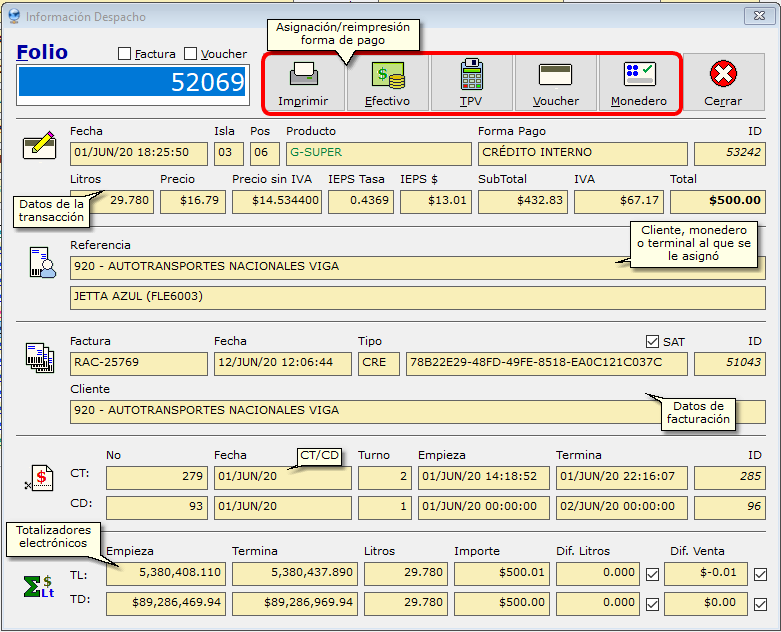Uncheck the SAT checkbox
The image size is (781, 632).
[x=653, y=342]
